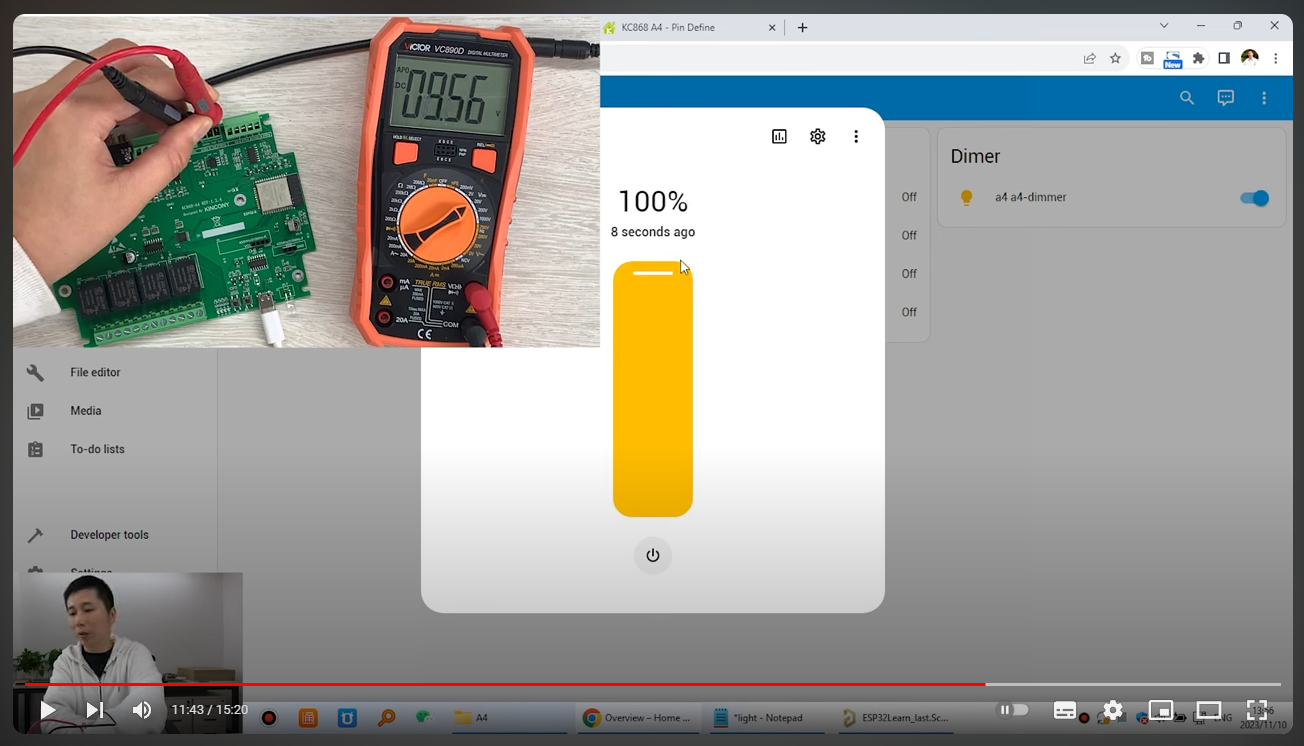Click the power button below the brightness slider
Image resolution: width=1304 pixels, height=746 pixels.
(x=653, y=555)
